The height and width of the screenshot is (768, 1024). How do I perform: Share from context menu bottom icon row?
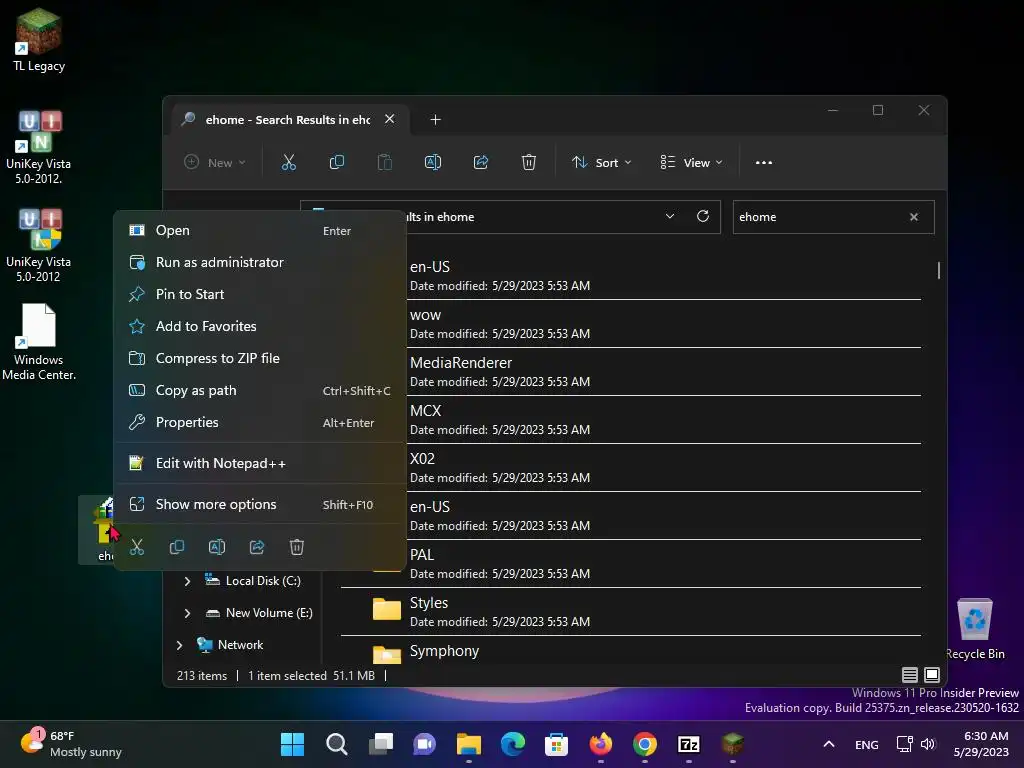click(257, 547)
